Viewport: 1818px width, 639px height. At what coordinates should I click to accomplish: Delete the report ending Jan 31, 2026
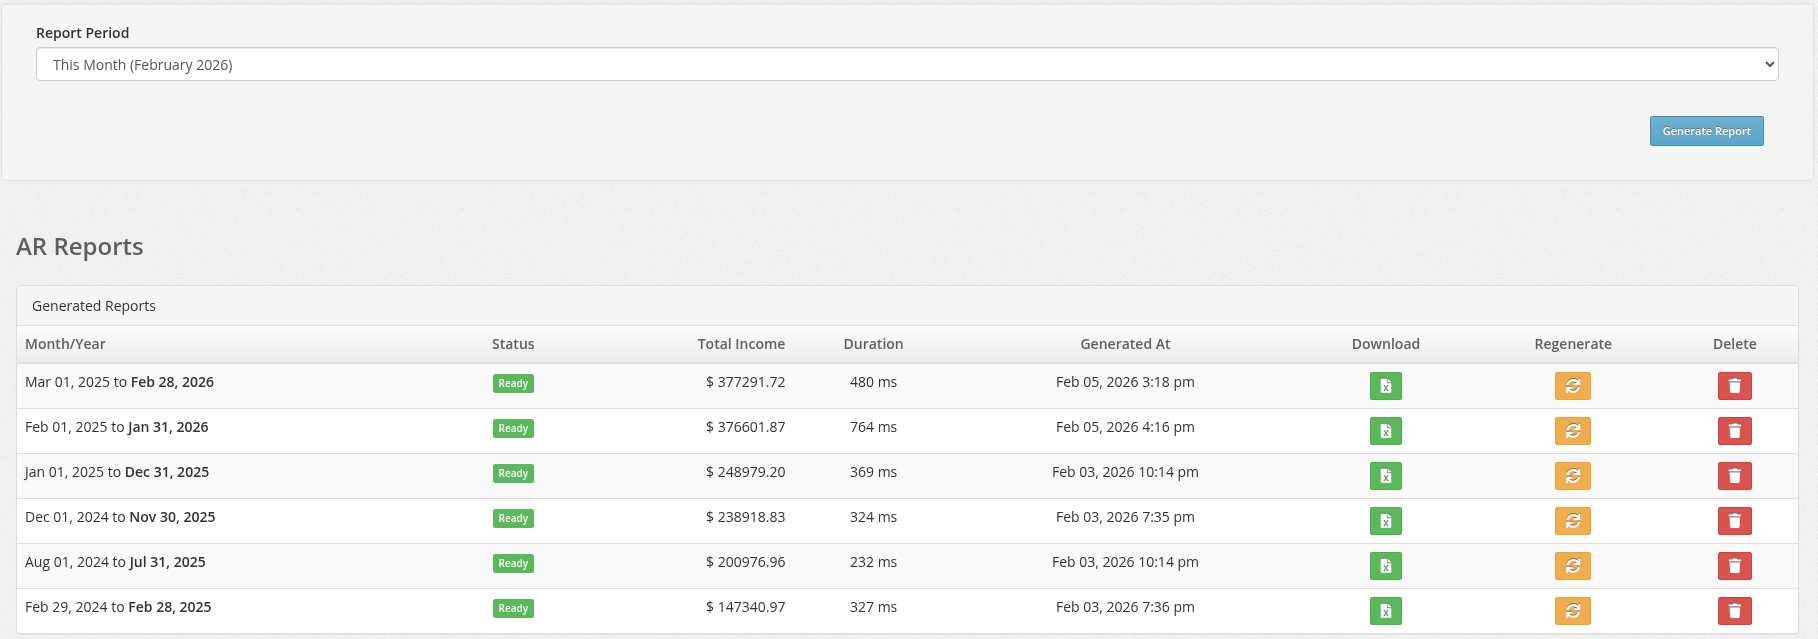tap(1734, 431)
